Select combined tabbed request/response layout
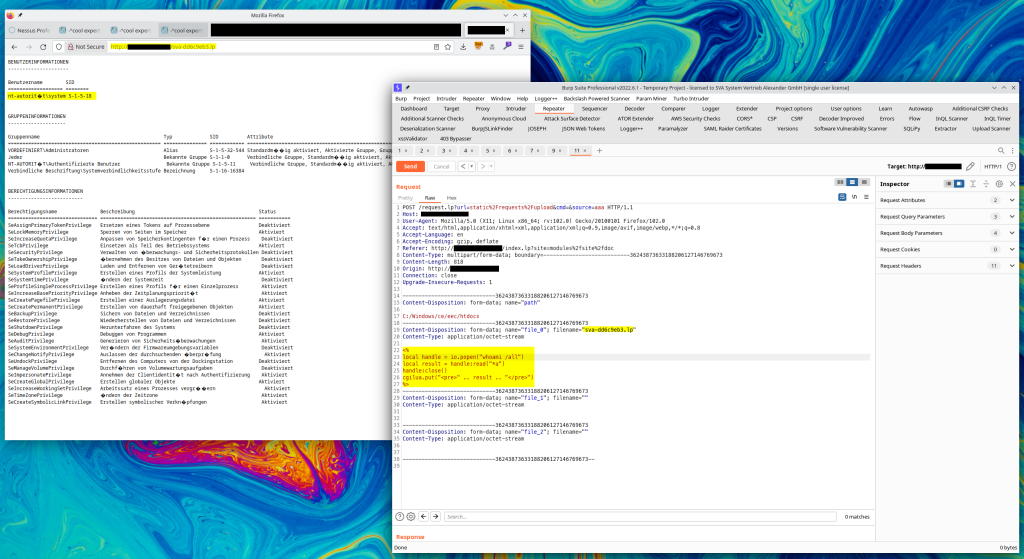1024x559 pixels. click(x=864, y=182)
